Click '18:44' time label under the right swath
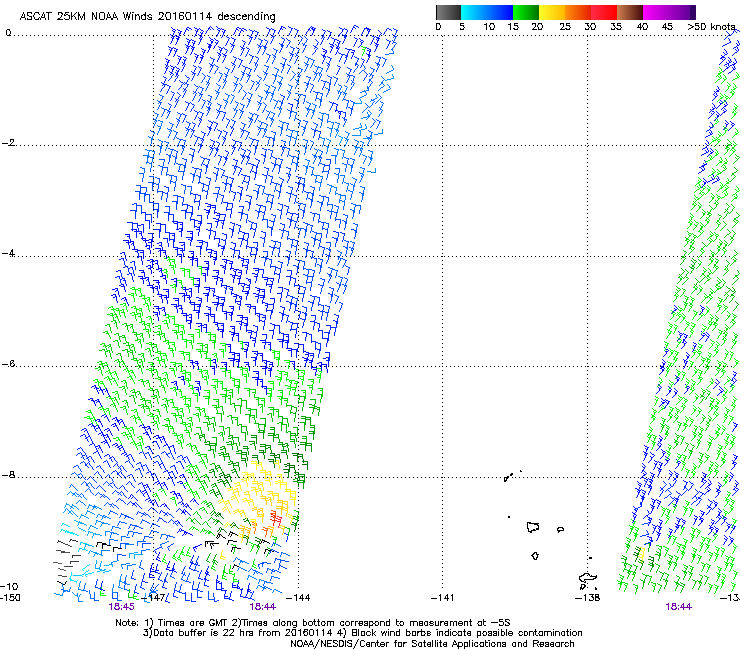Screen dimensions: 740x650 click(679, 607)
